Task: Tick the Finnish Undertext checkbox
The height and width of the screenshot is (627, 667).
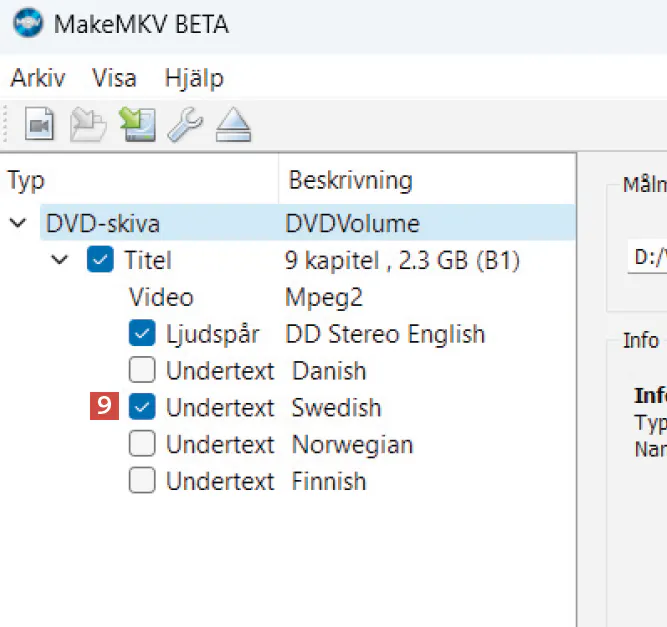Action: click(142, 481)
